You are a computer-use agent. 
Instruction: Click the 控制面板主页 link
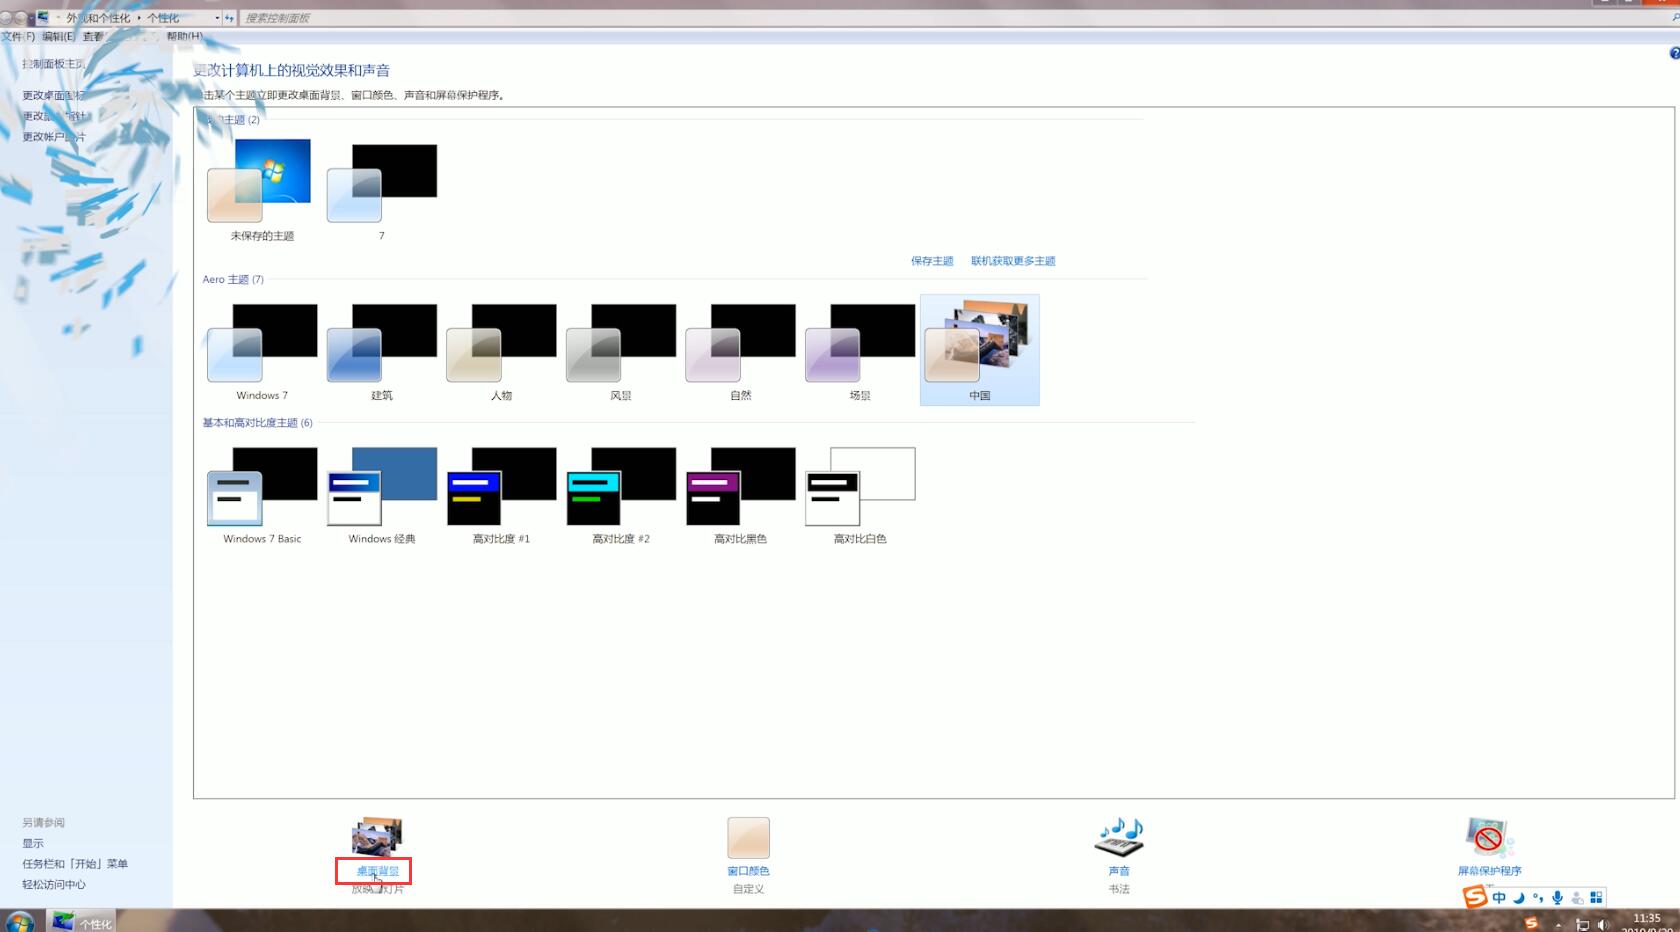pyautogui.click(x=54, y=64)
